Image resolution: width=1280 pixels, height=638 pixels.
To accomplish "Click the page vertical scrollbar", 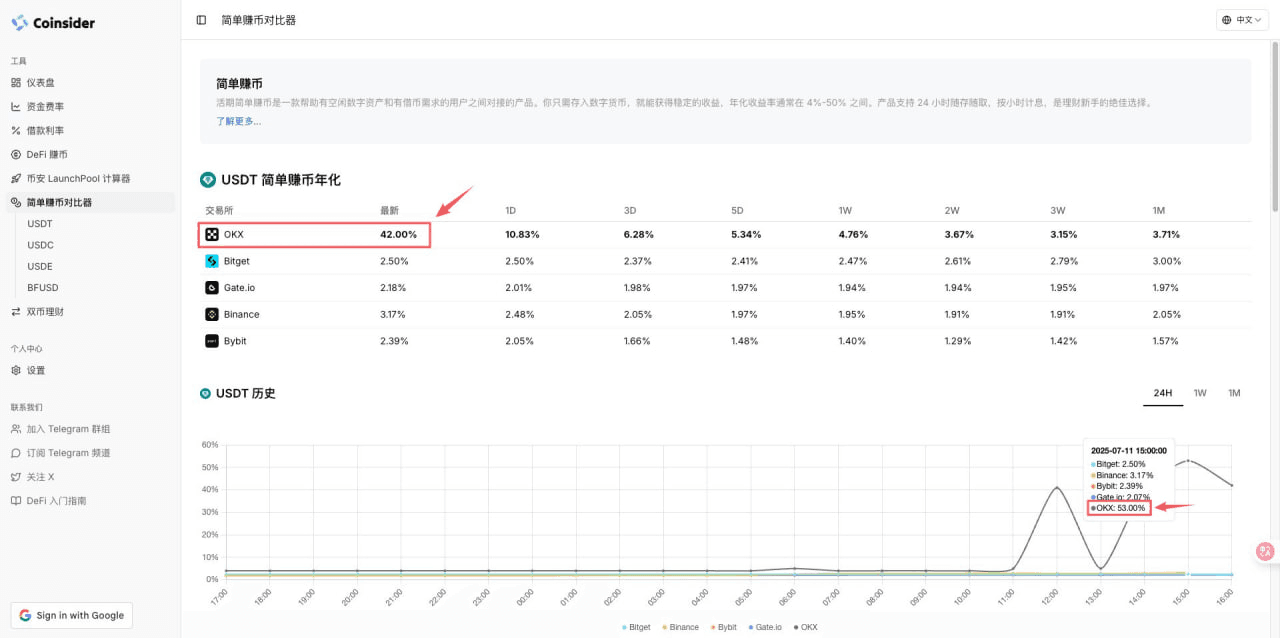I will click(x=1275, y=125).
